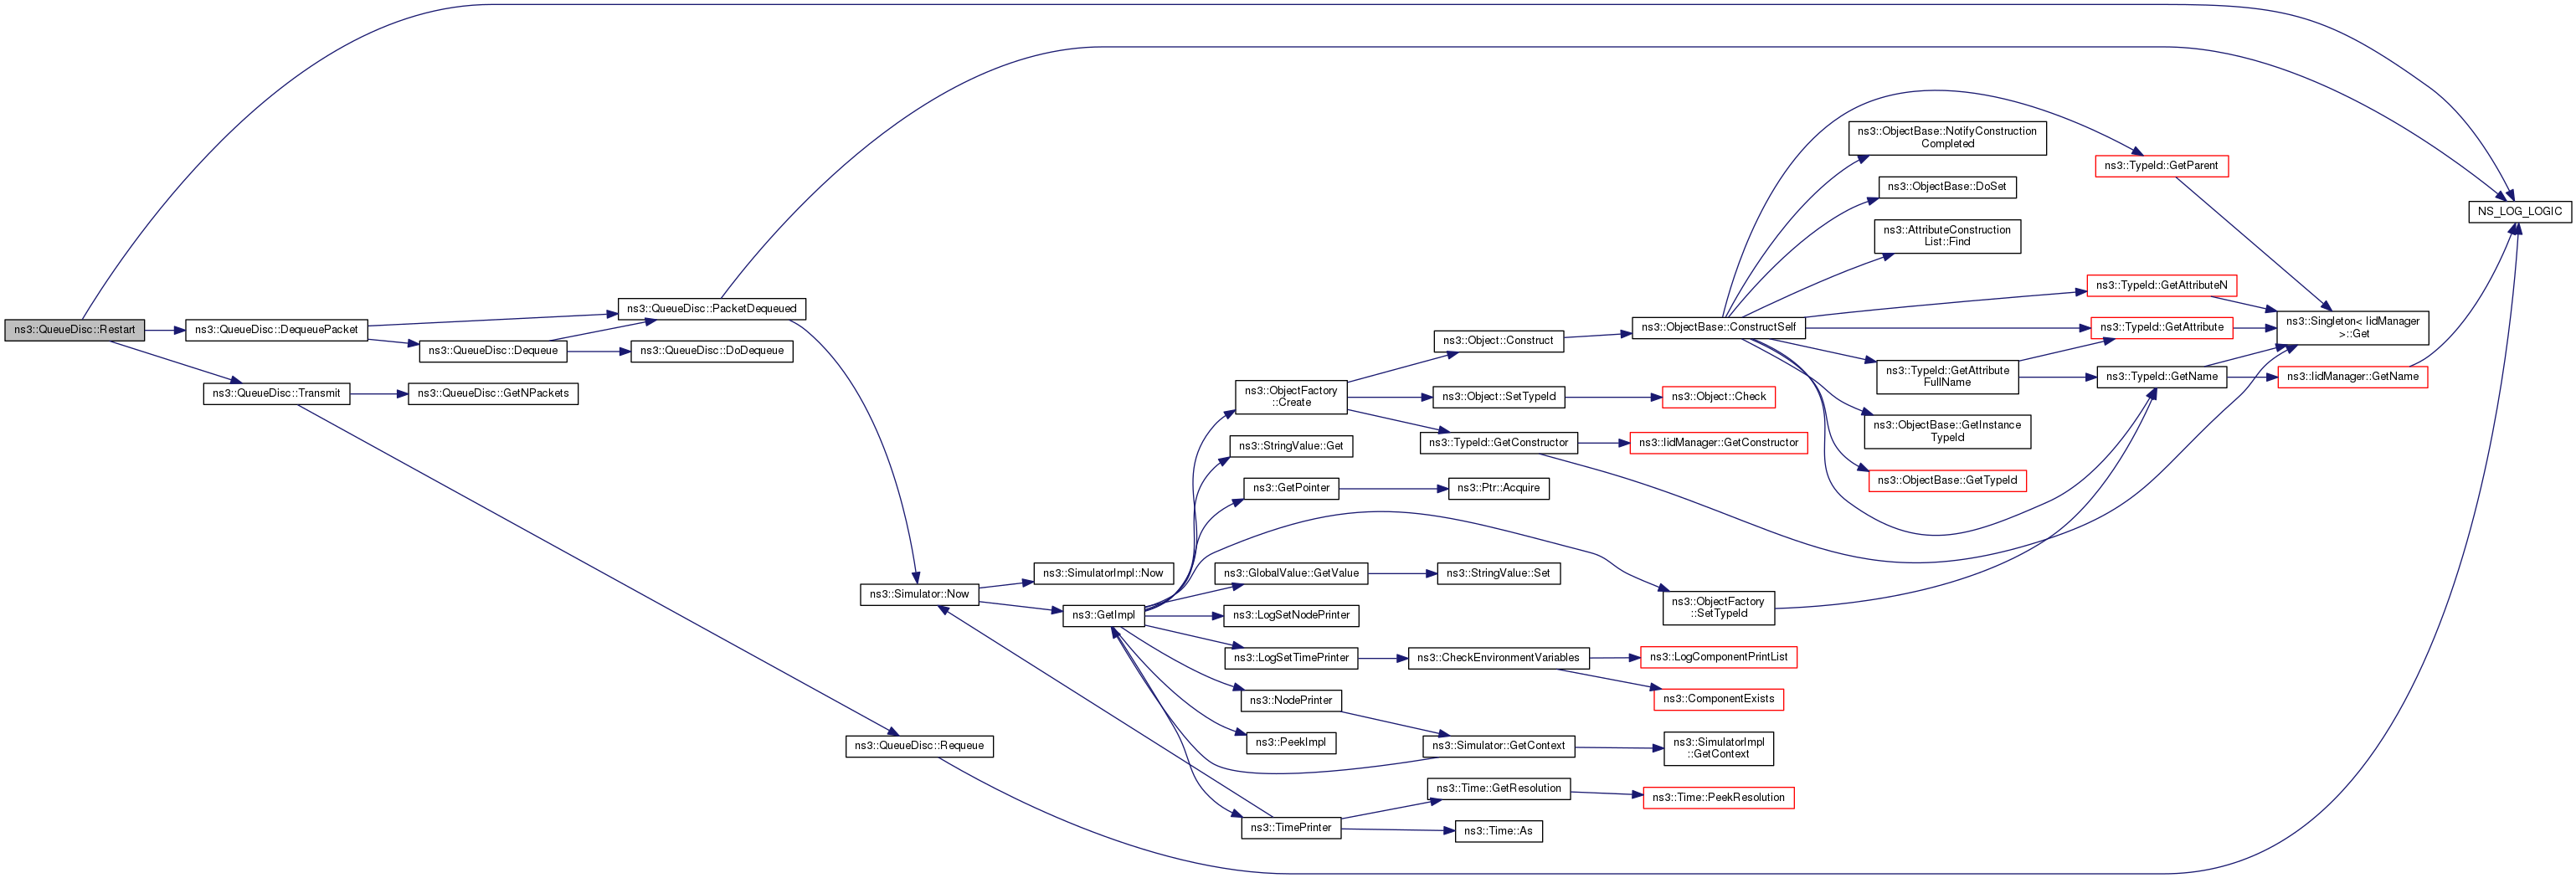Click the red ns3::Time::PeekResolution node
The width and height of the screenshot is (2576, 878).
(x=1718, y=798)
